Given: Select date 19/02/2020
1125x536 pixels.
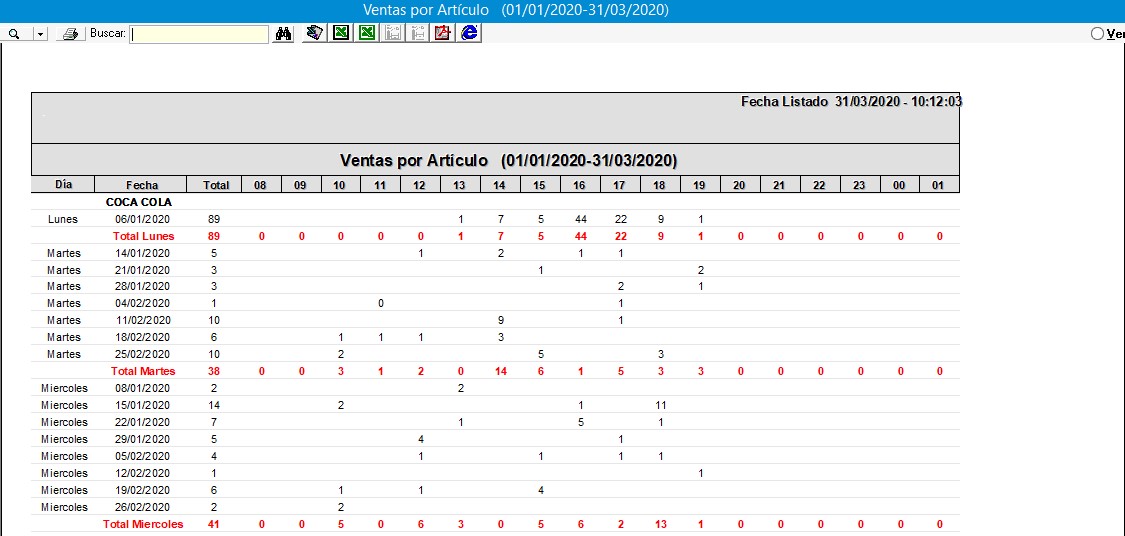Looking at the screenshot, I should pyautogui.click(x=143, y=490).
